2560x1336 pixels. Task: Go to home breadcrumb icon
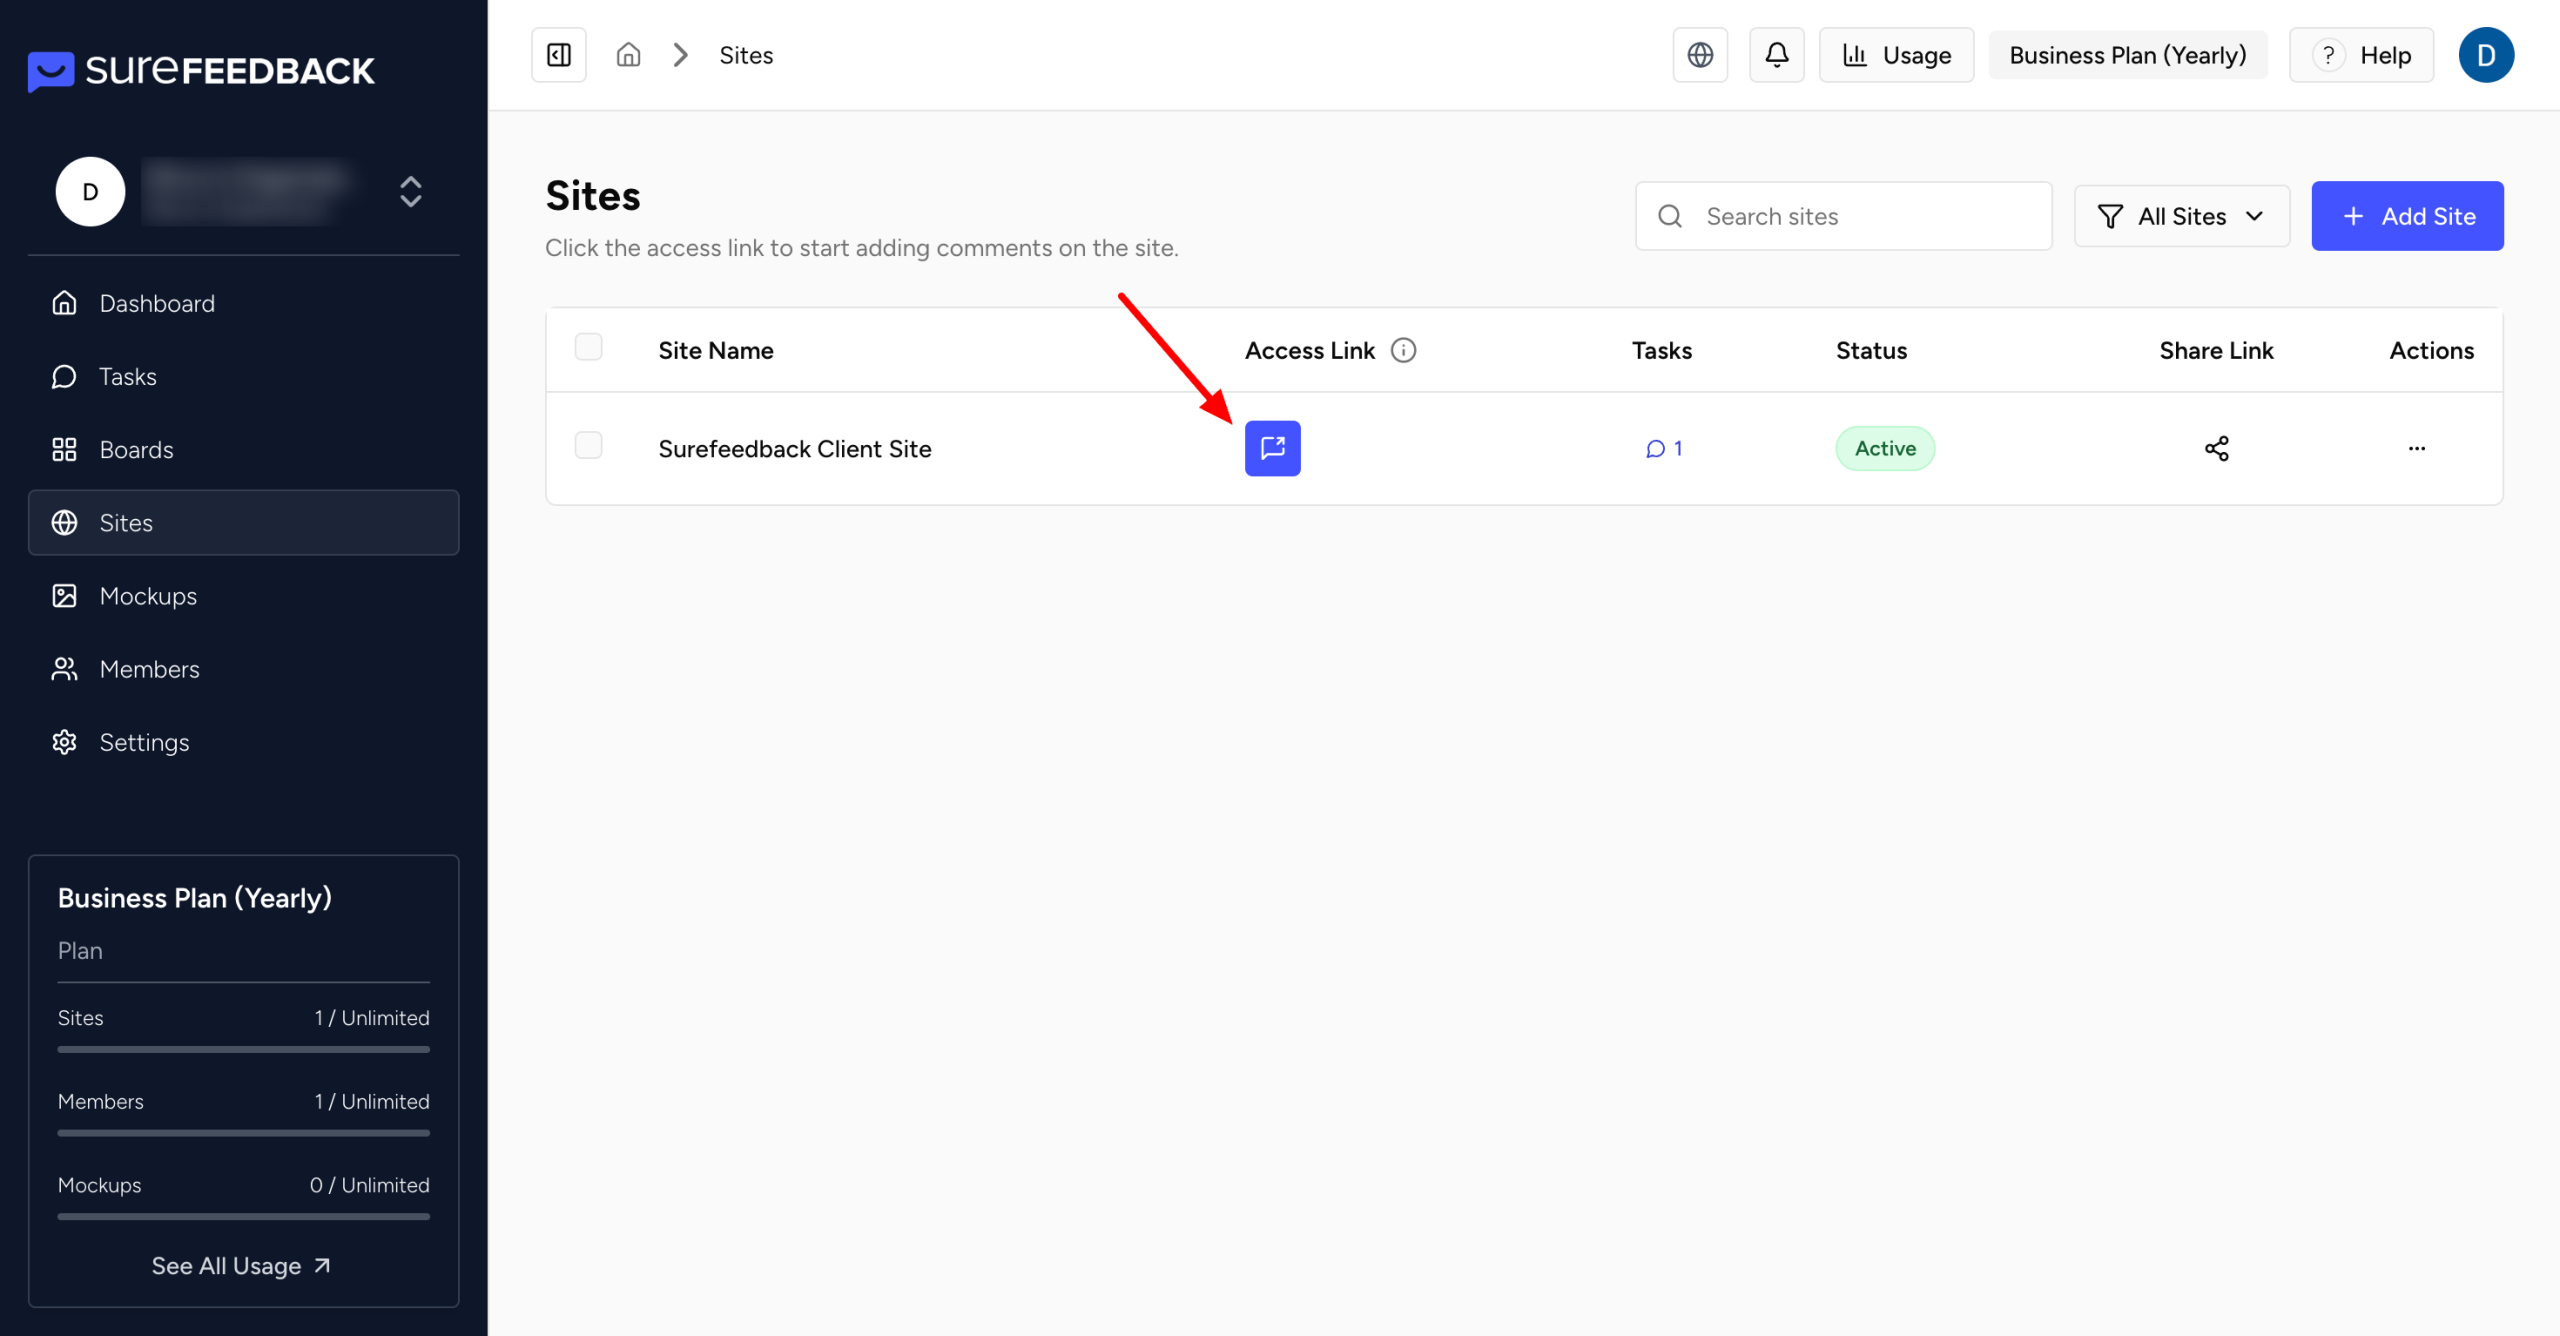pyautogui.click(x=628, y=55)
